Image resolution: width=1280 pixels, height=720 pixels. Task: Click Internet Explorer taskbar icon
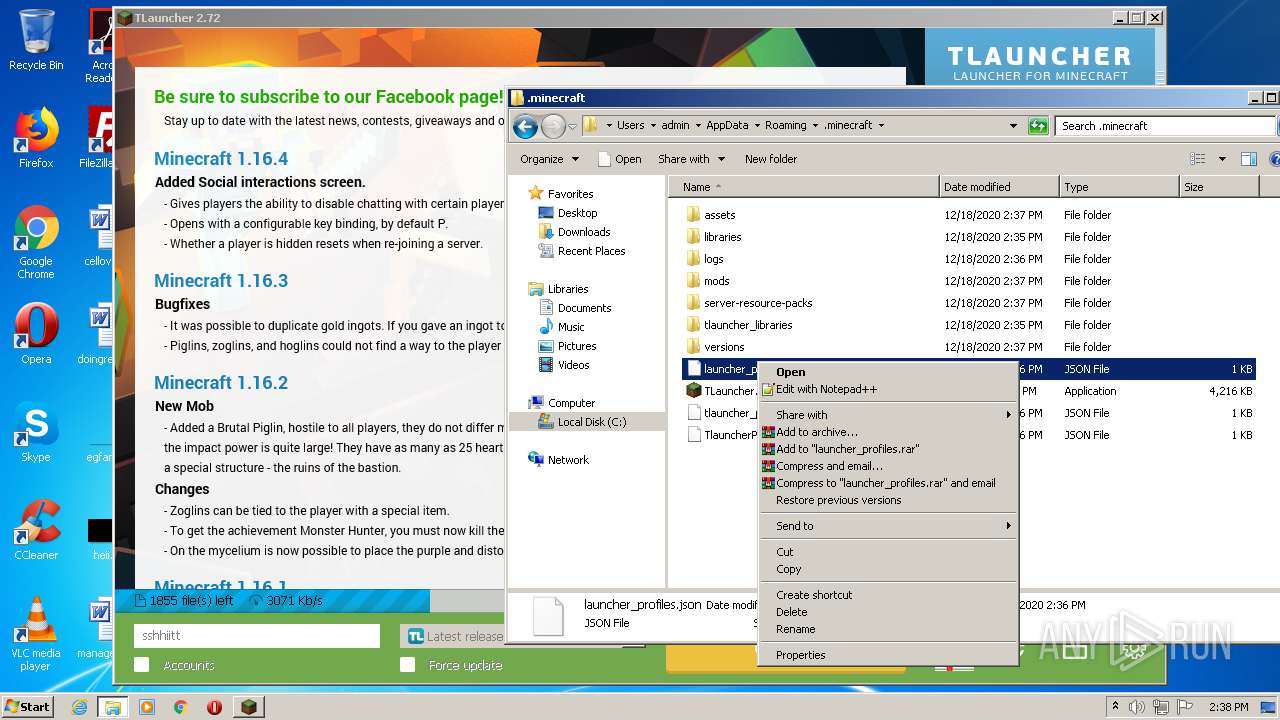[x=80, y=707]
